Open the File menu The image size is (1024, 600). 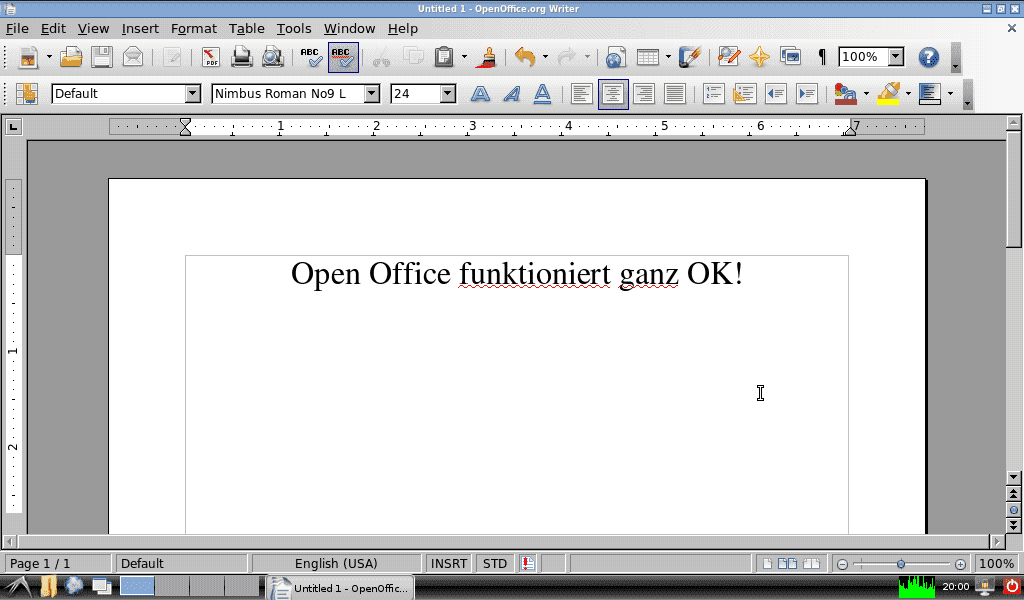17,29
